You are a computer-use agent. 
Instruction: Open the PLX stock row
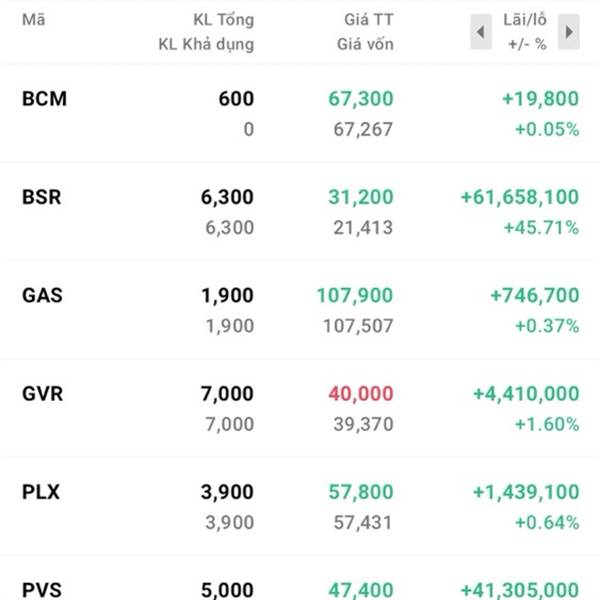click(x=40, y=491)
